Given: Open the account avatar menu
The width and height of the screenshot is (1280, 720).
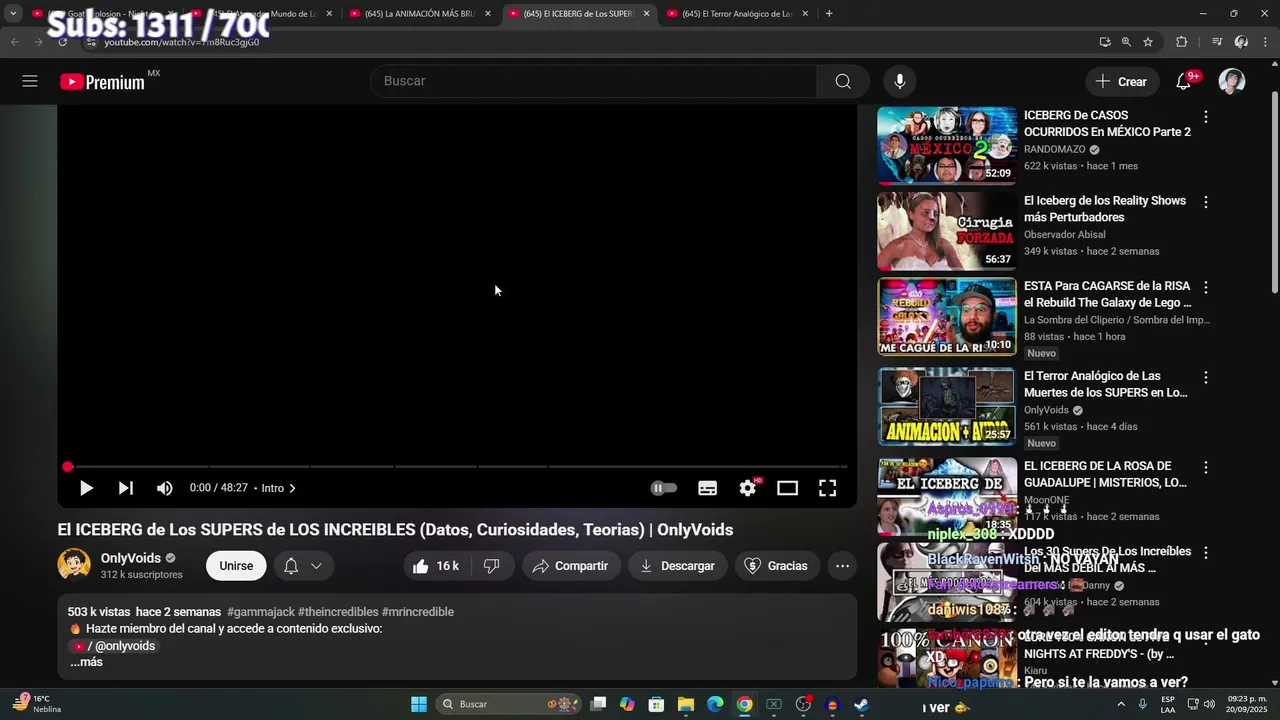Looking at the screenshot, I should (1232, 82).
